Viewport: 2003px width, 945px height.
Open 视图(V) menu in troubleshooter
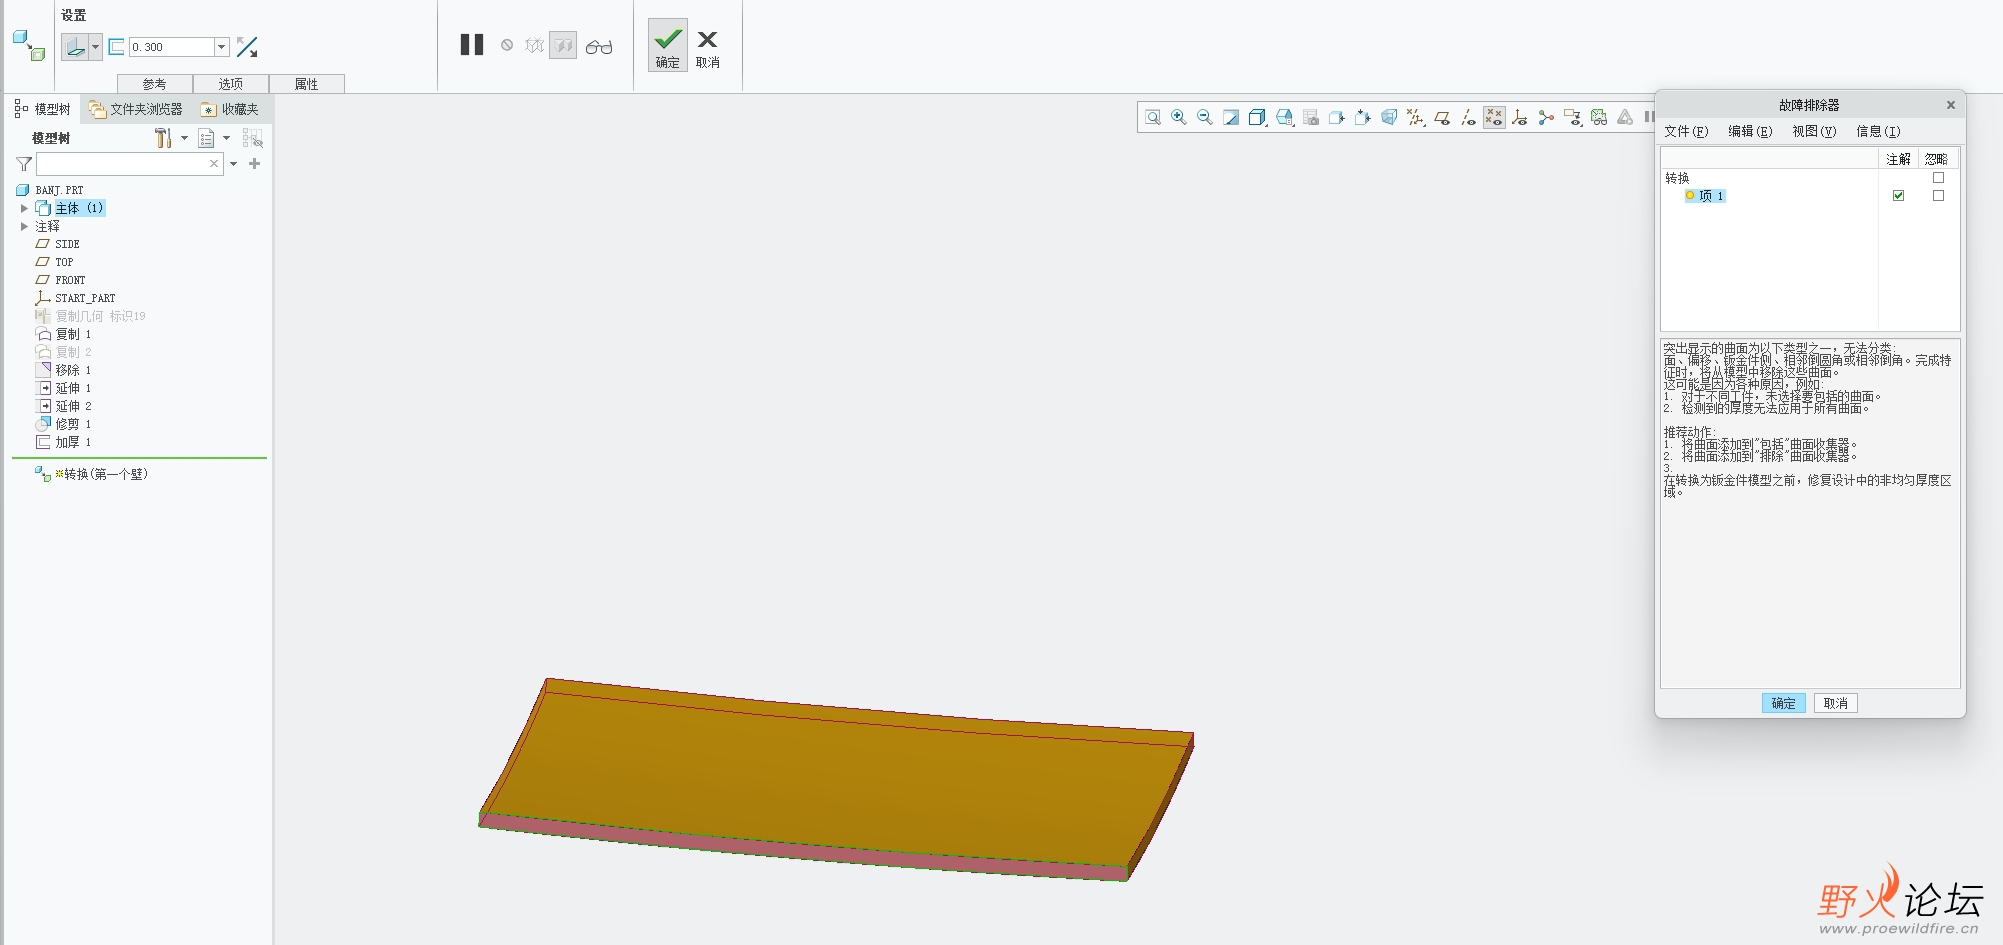1814,131
